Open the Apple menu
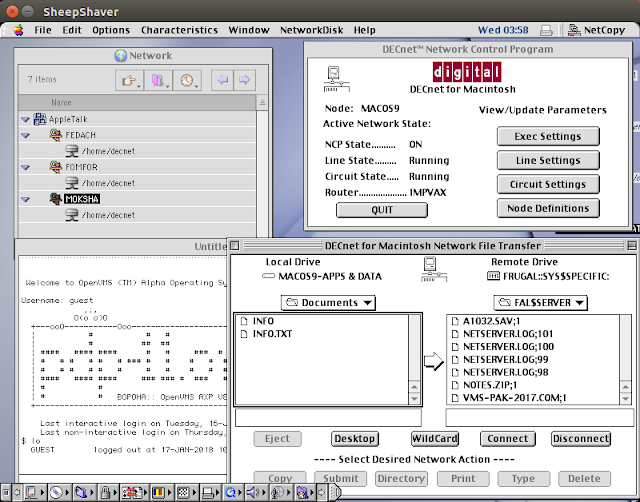640x502 pixels. (18, 30)
